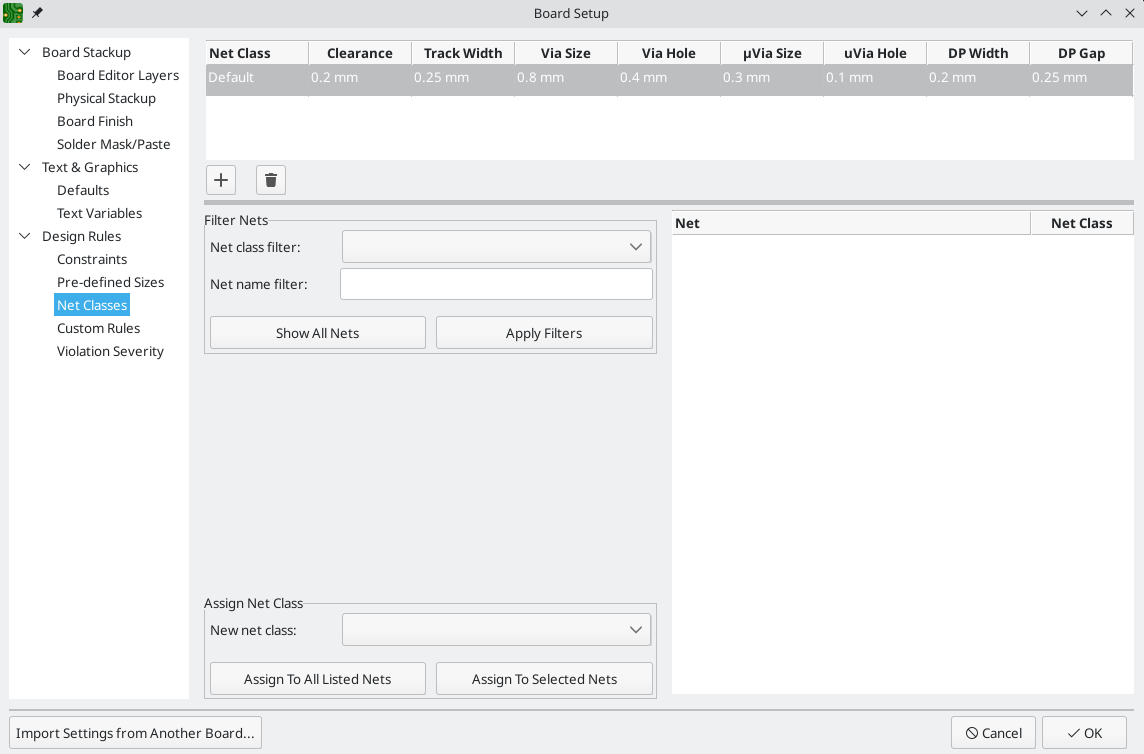Click into the Net name filter field
This screenshot has width=1144, height=754.
click(496, 284)
